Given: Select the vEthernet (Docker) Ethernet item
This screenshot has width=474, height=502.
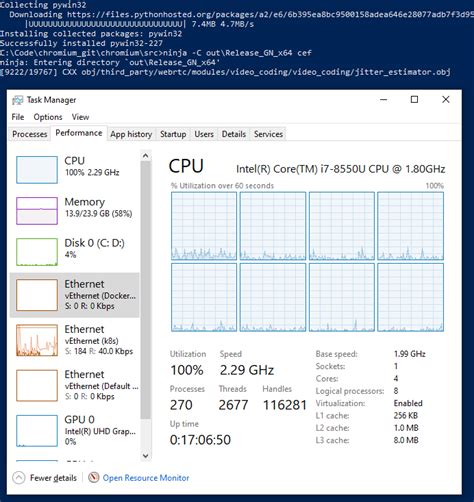Looking at the screenshot, I should [x=75, y=295].
